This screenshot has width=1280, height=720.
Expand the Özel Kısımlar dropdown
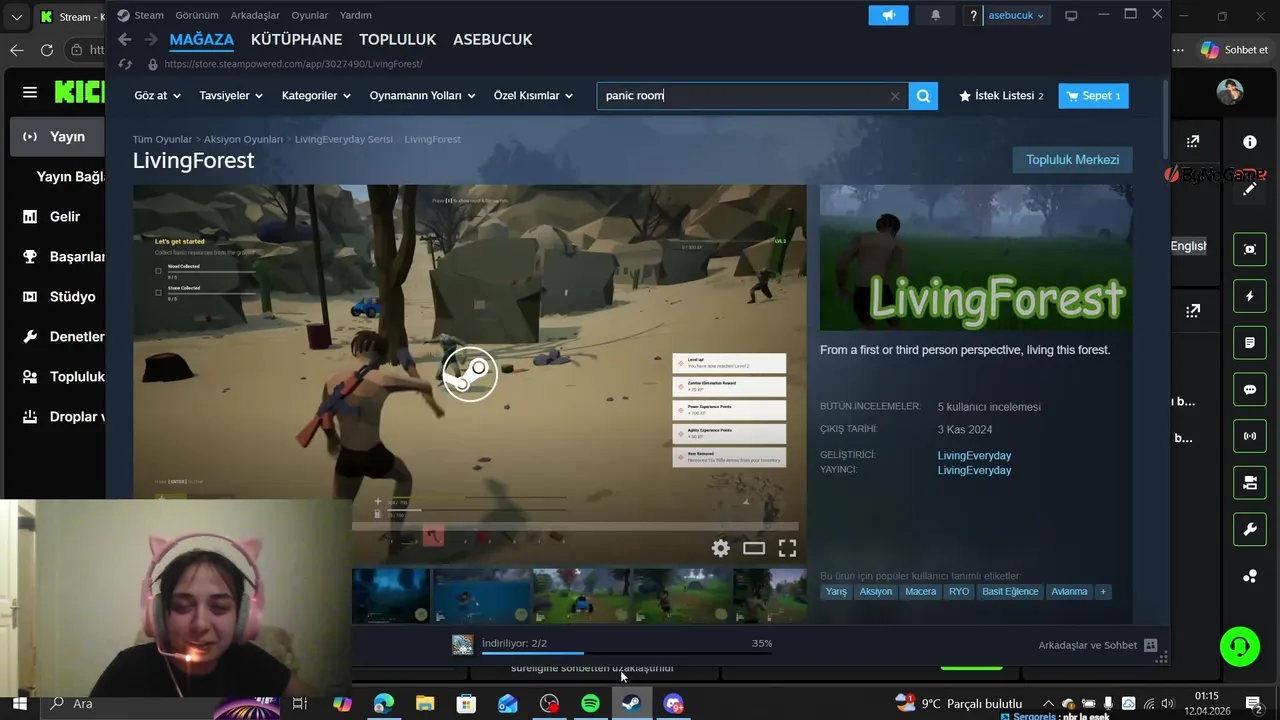[x=533, y=96]
